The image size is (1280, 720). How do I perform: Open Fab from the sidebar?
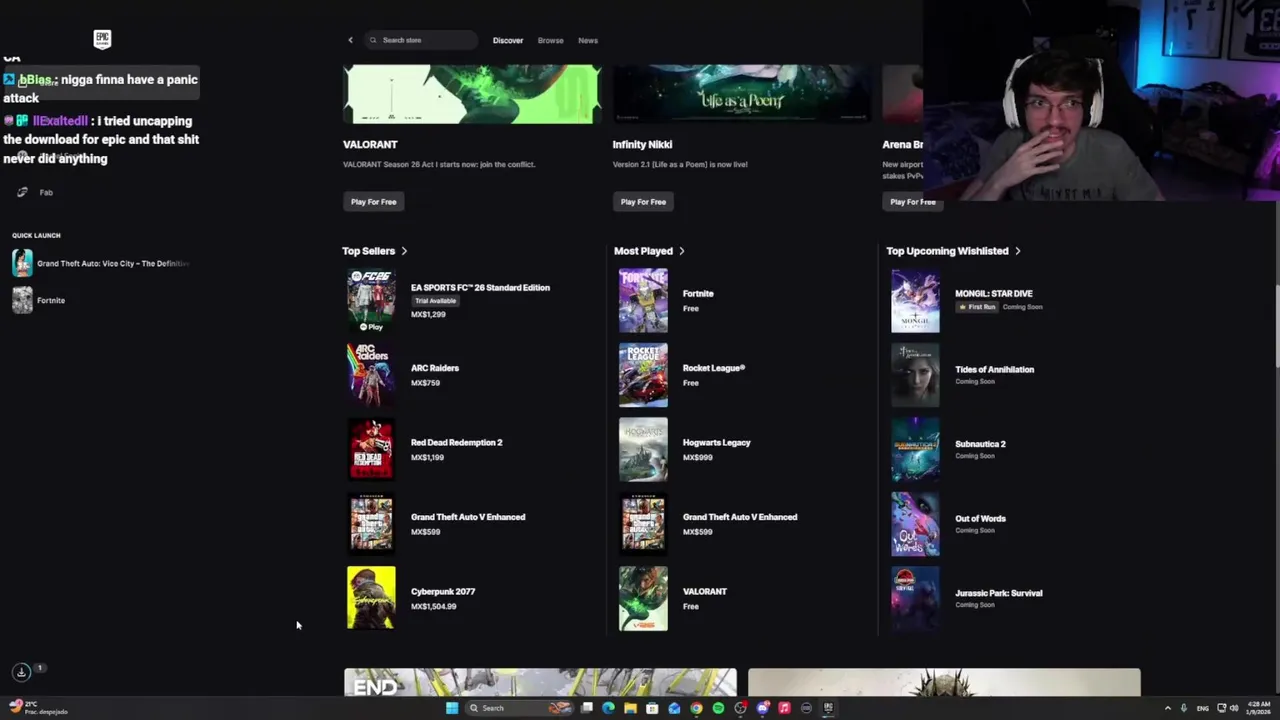pyautogui.click(x=46, y=192)
